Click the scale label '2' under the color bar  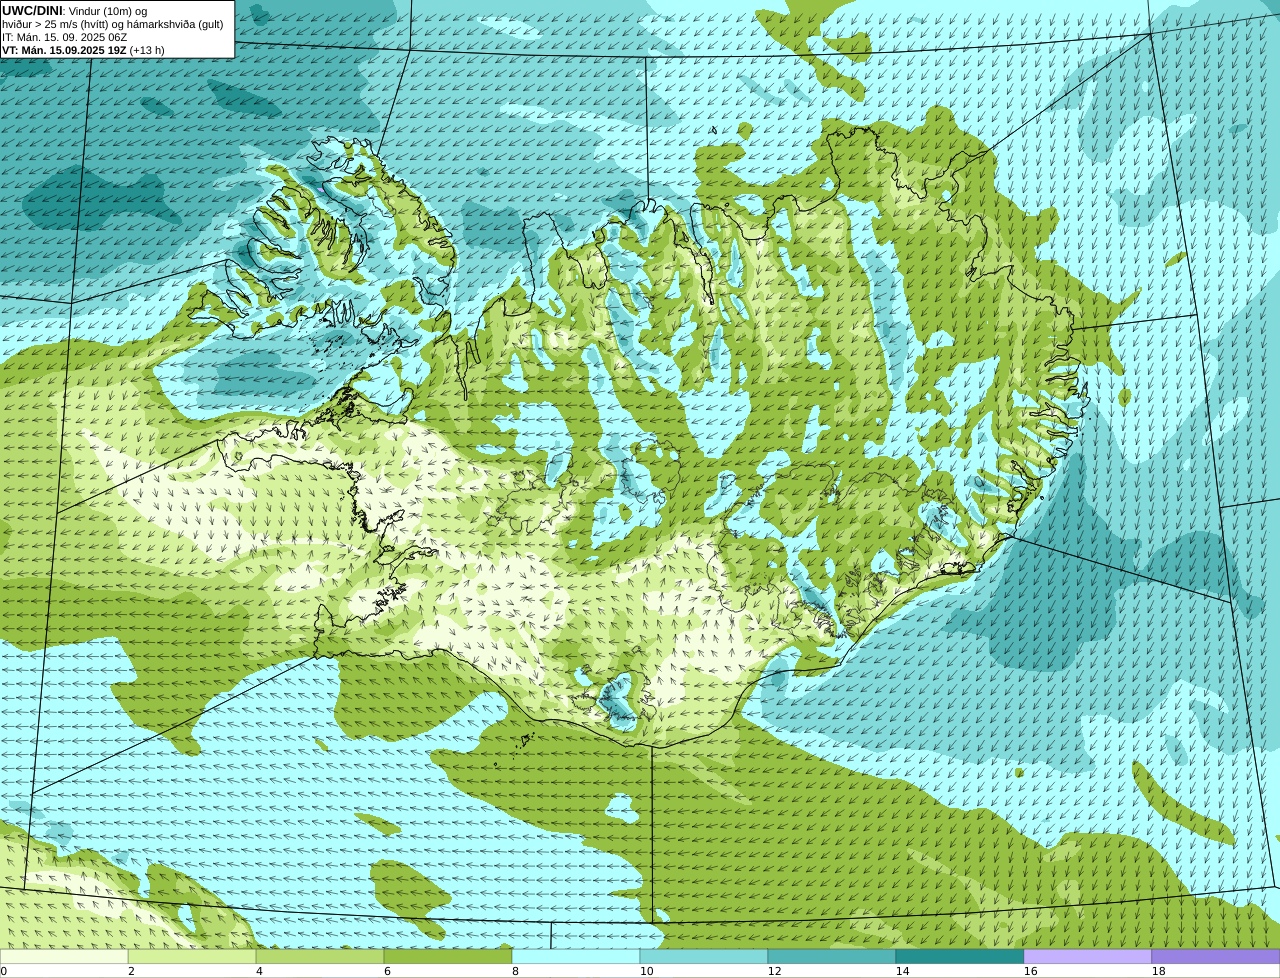pyautogui.click(x=131, y=971)
